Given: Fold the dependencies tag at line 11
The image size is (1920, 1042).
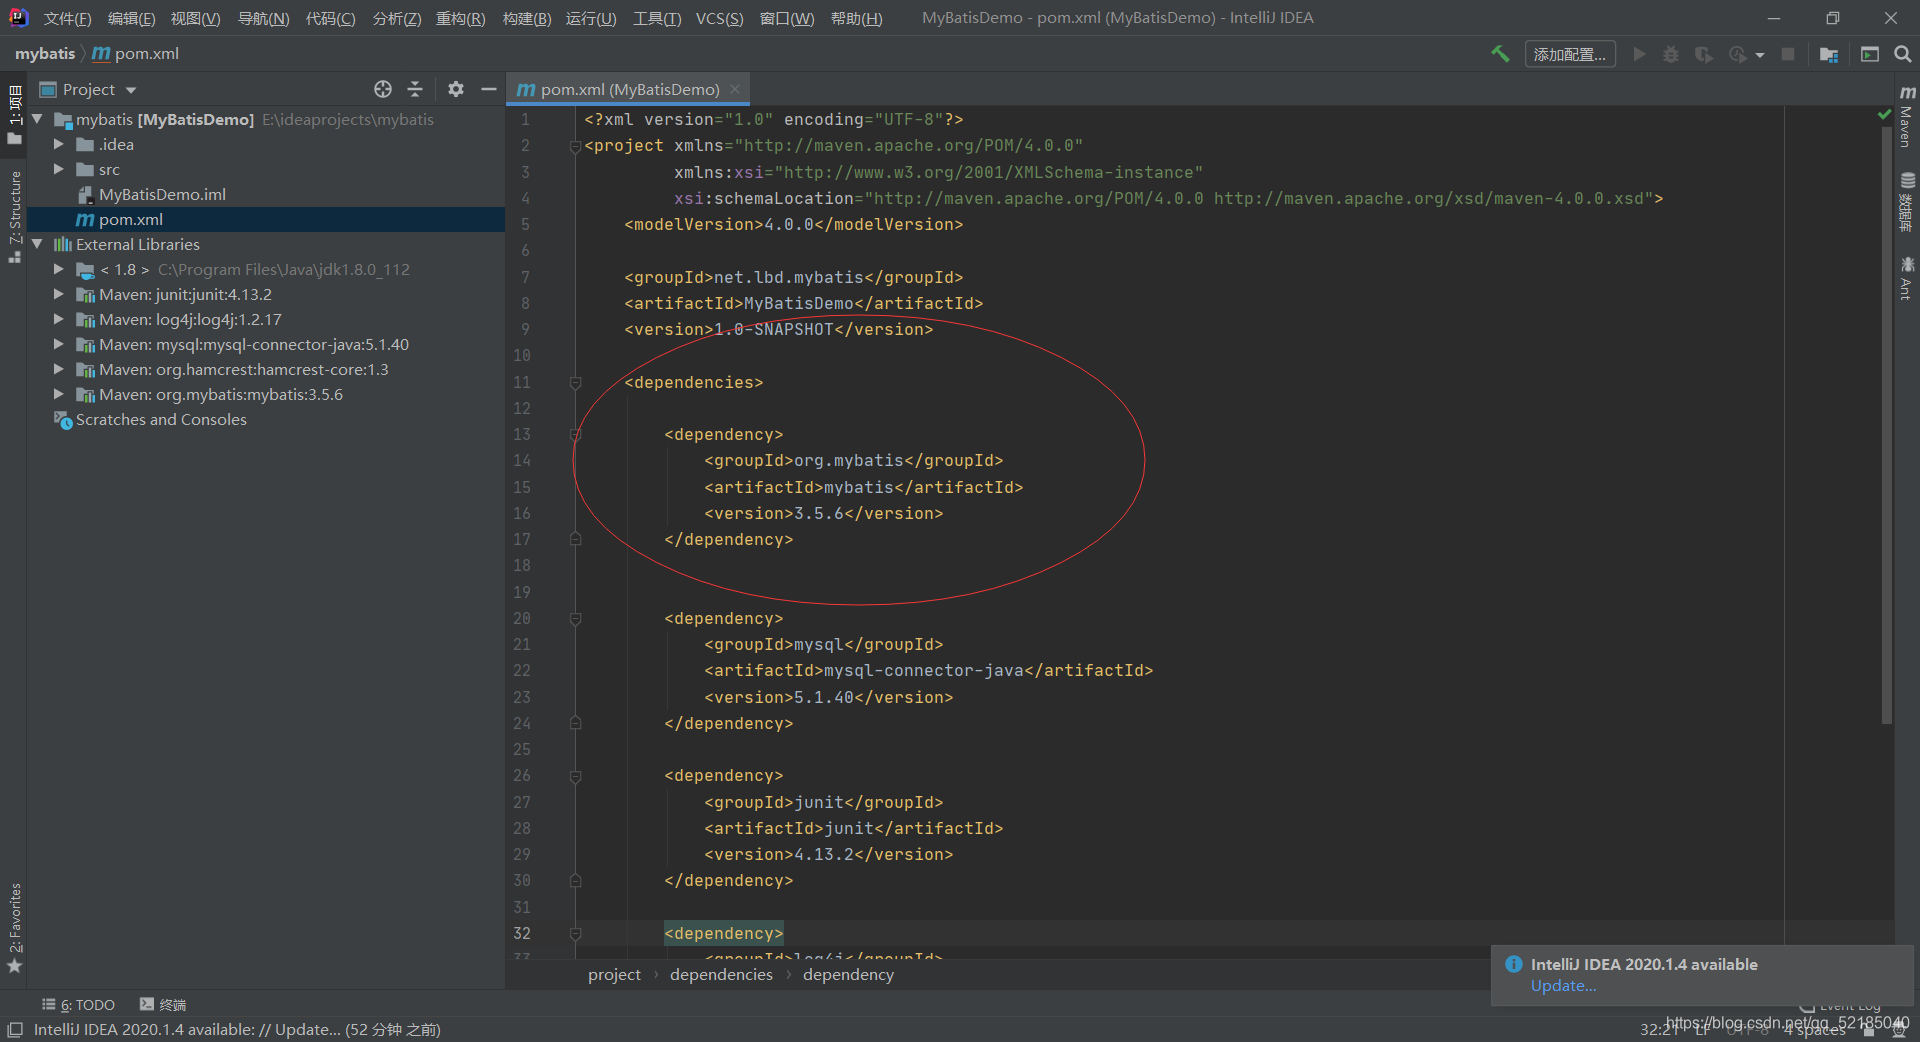Looking at the screenshot, I should 575,382.
